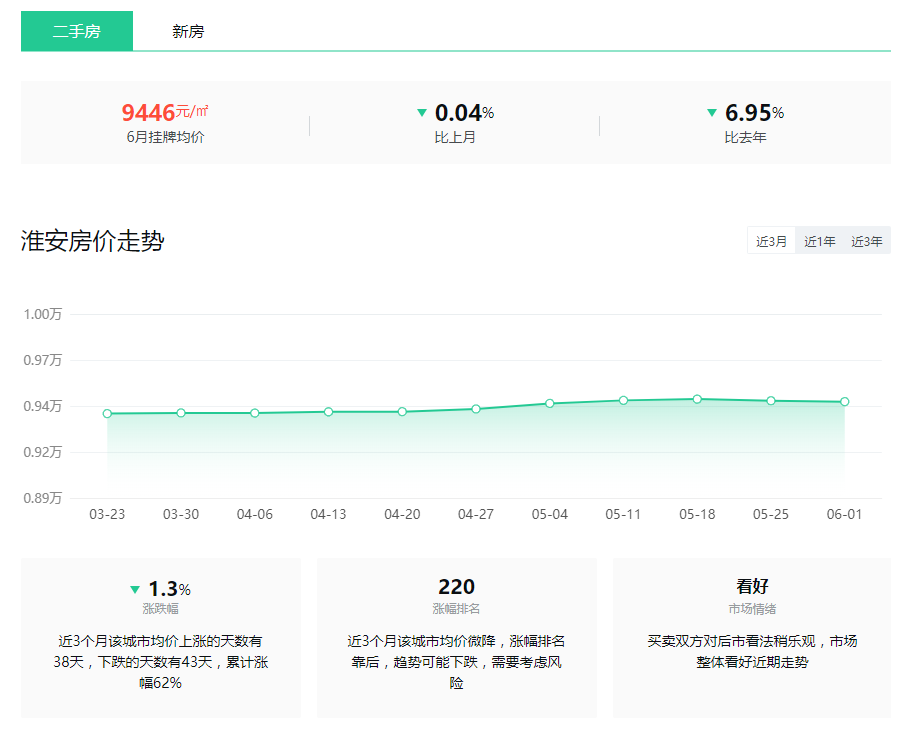911x737 pixels.
Task: Show the 近3年 price trend
Action: (866, 241)
